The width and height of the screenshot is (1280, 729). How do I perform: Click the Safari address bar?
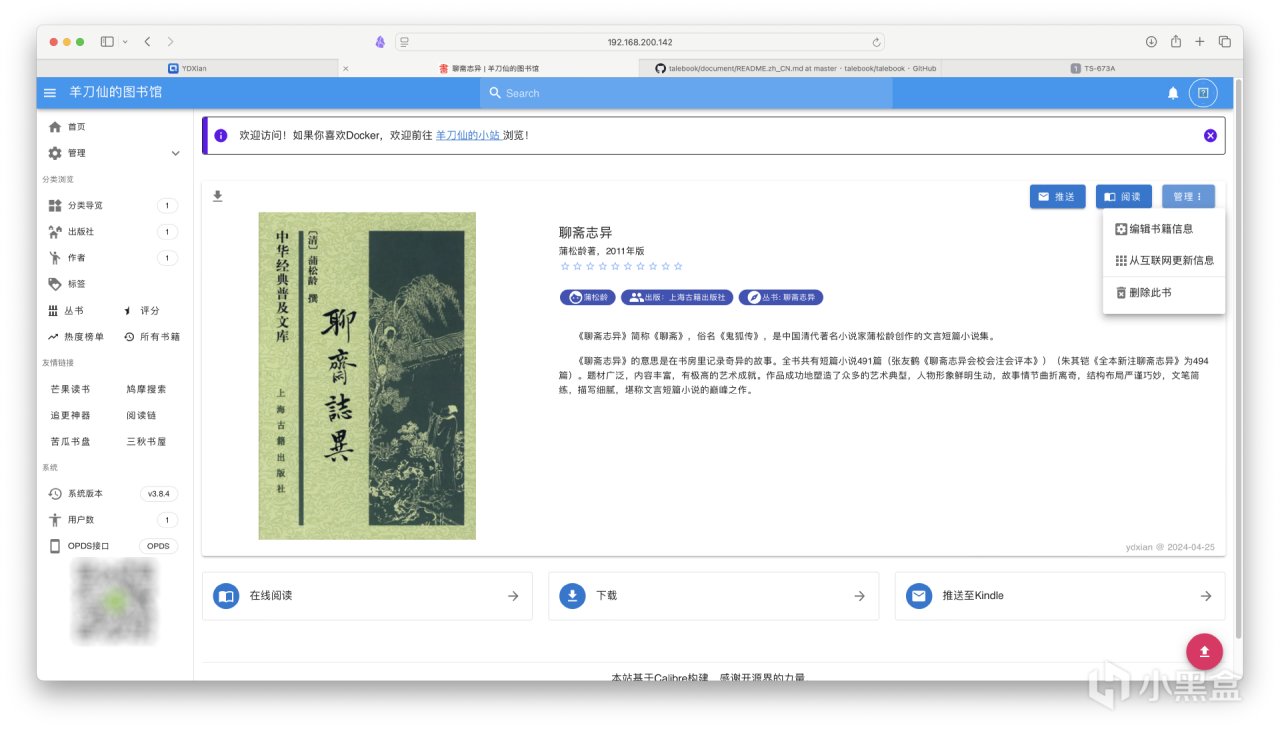click(x=640, y=42)
